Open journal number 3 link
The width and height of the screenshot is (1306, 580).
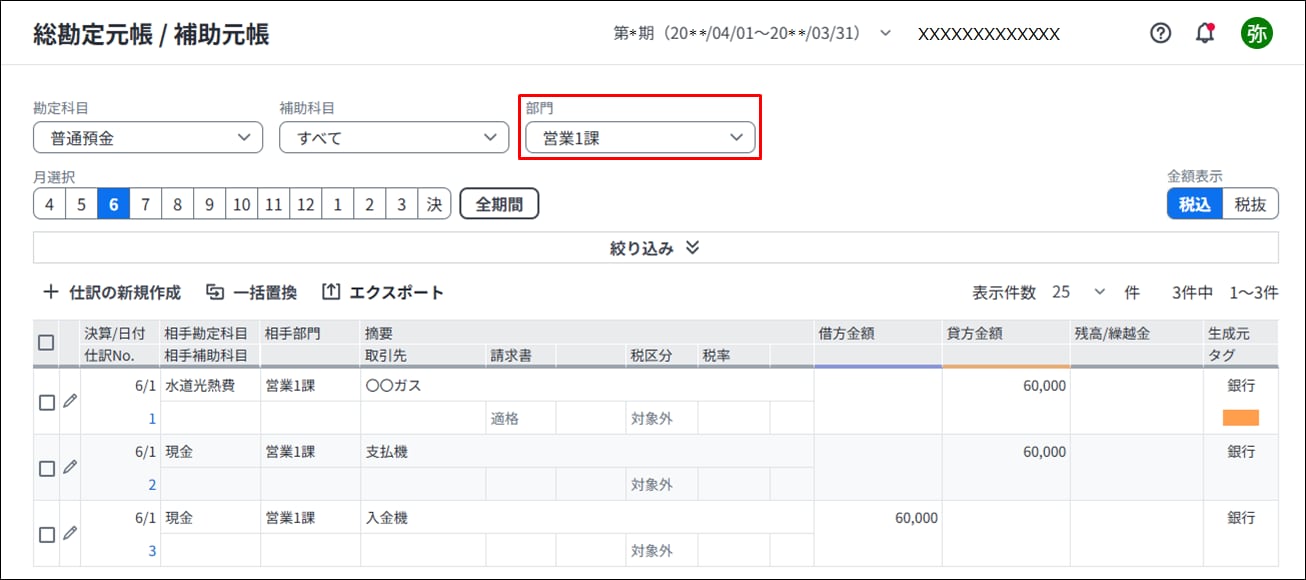coord(152,550)
